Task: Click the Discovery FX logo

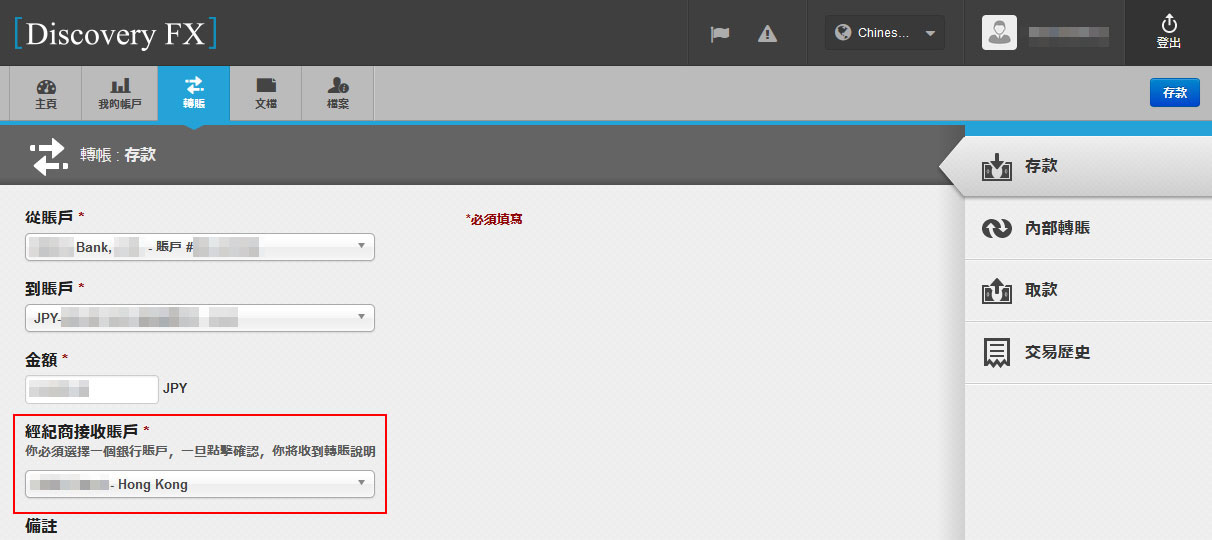Action: tap(116, 33)
